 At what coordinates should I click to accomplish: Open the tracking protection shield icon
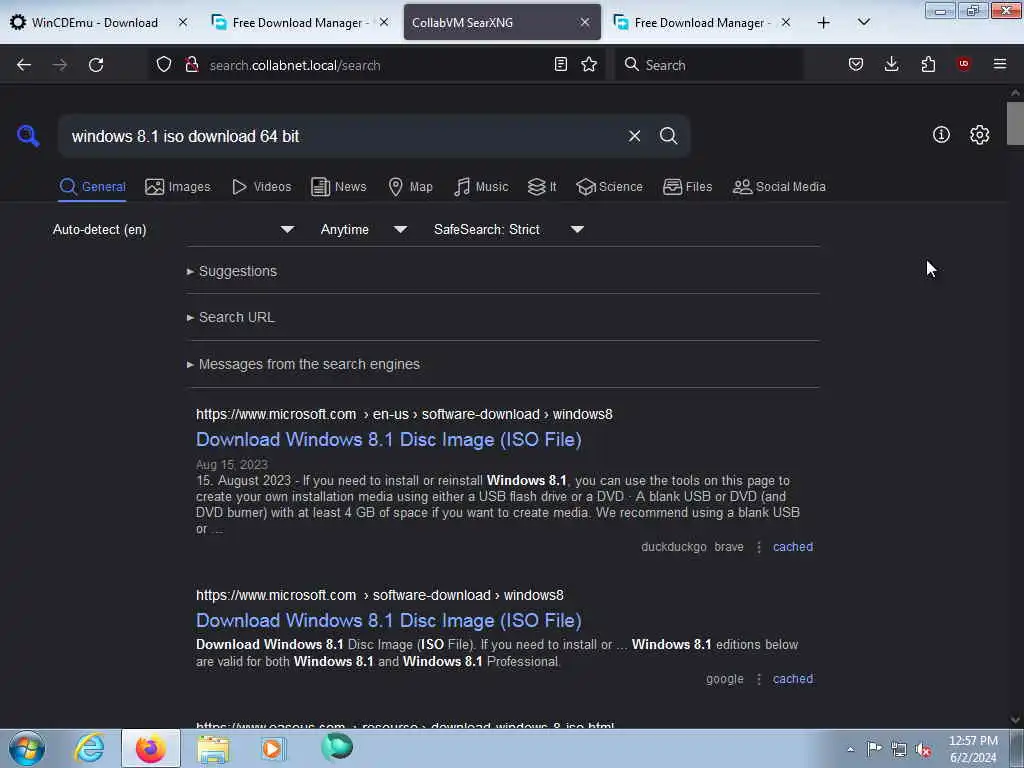point(164,64)
